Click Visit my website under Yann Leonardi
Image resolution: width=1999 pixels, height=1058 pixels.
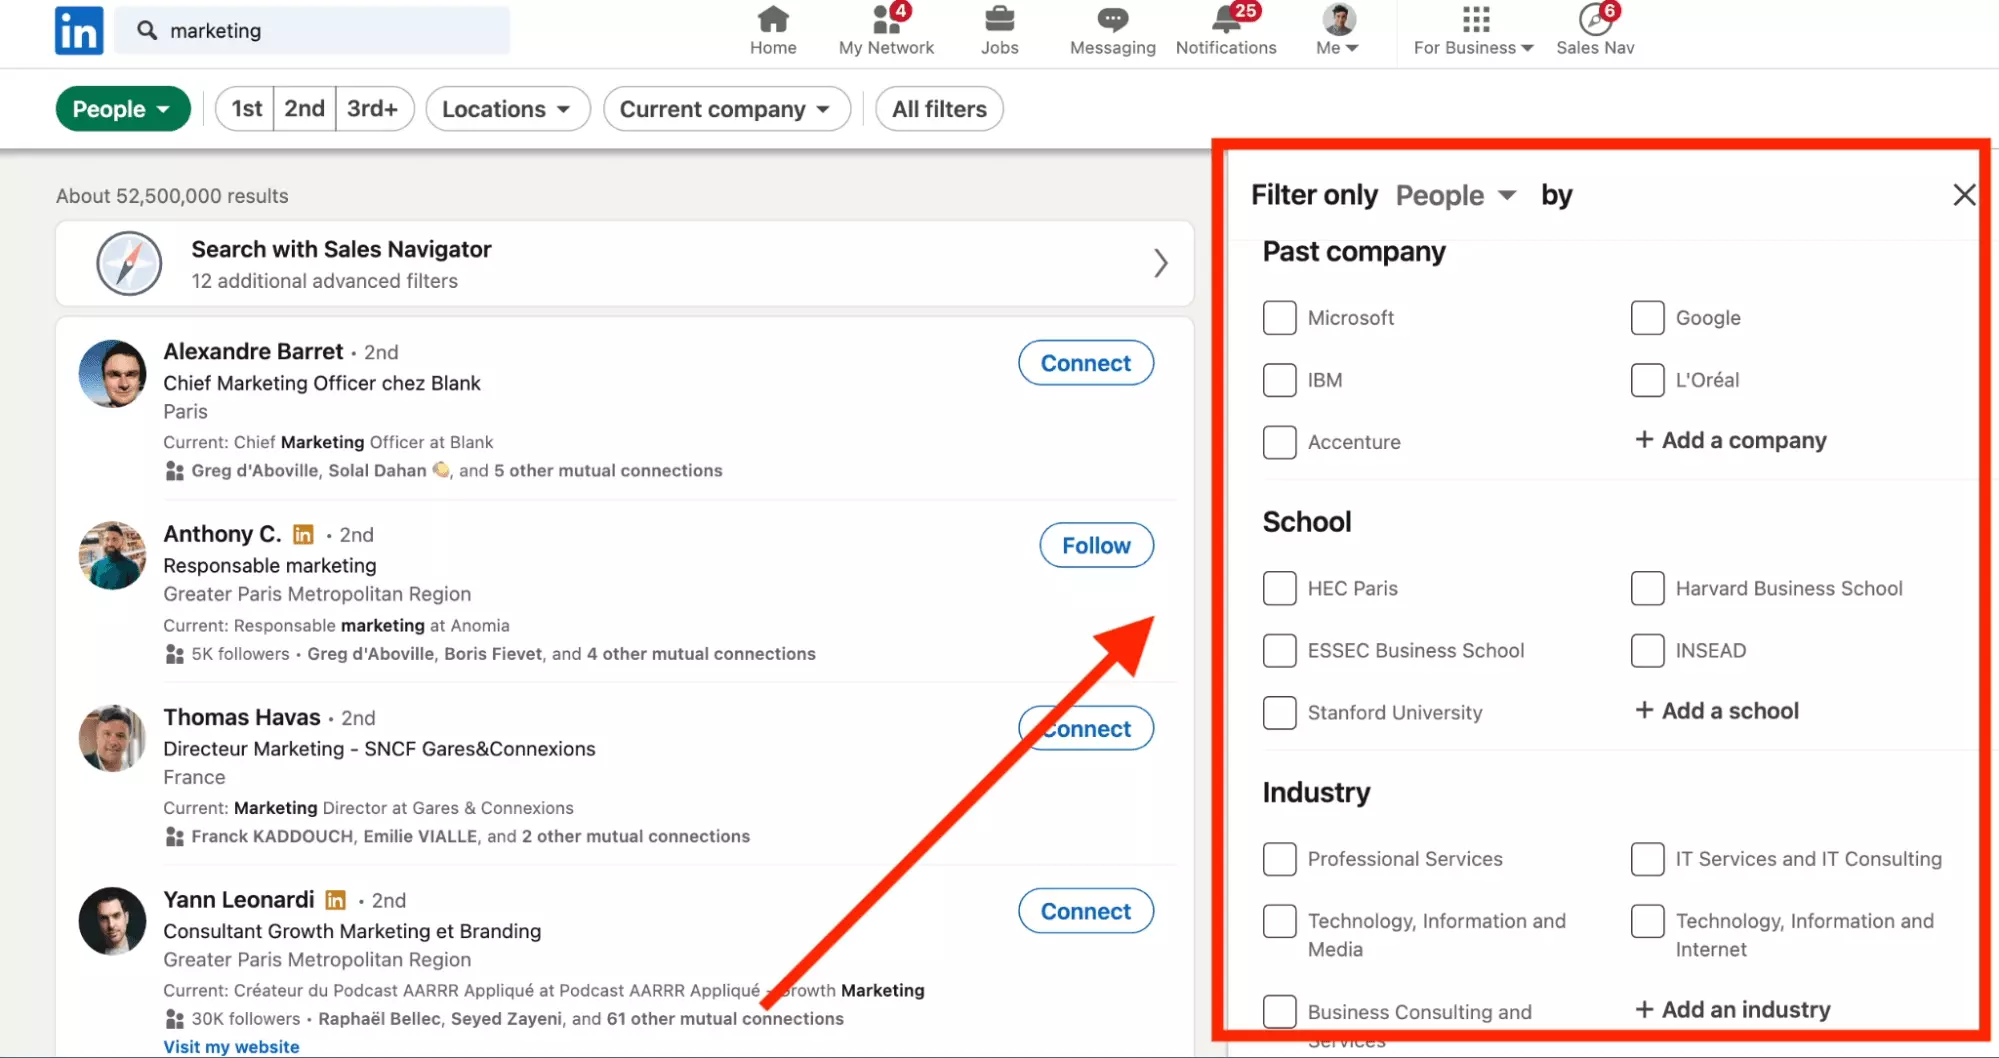pos(231,1045)
